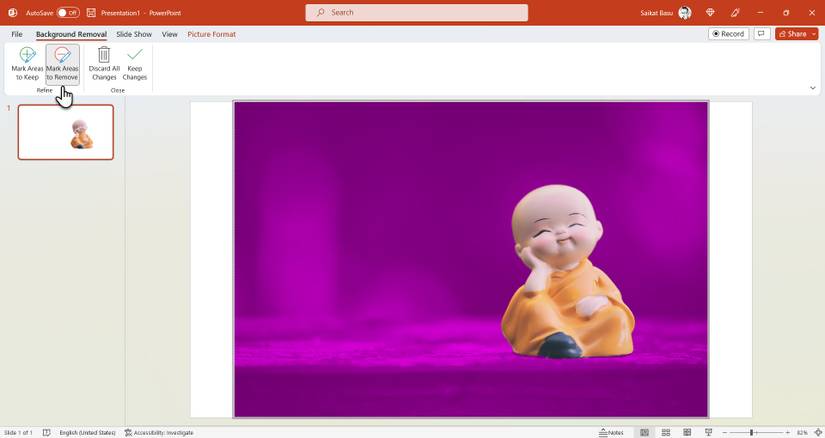Click the Share button
The height and width of the screenshot is (438, 825).
click(792, 34)
